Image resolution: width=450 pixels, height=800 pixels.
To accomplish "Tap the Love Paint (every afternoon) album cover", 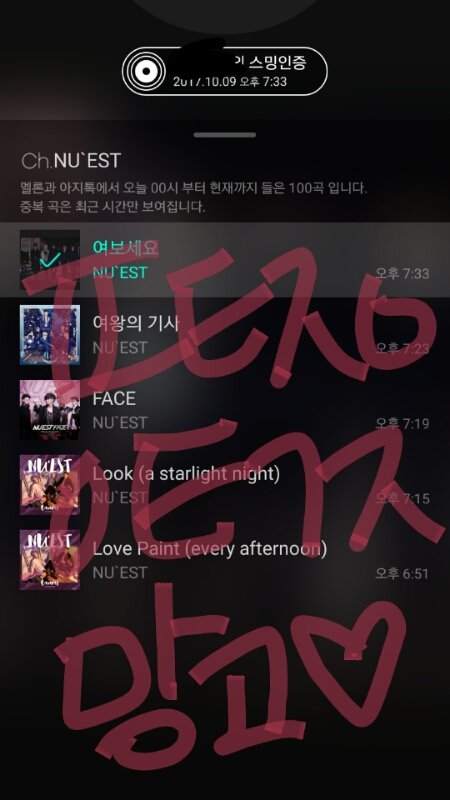I will pos(50,560).
